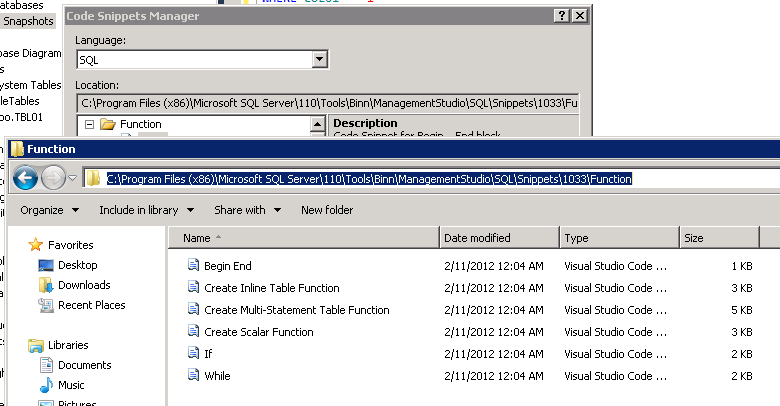Click the Function label in snippets tree
The height and width of the screenshot is (406, 780).
140,124
